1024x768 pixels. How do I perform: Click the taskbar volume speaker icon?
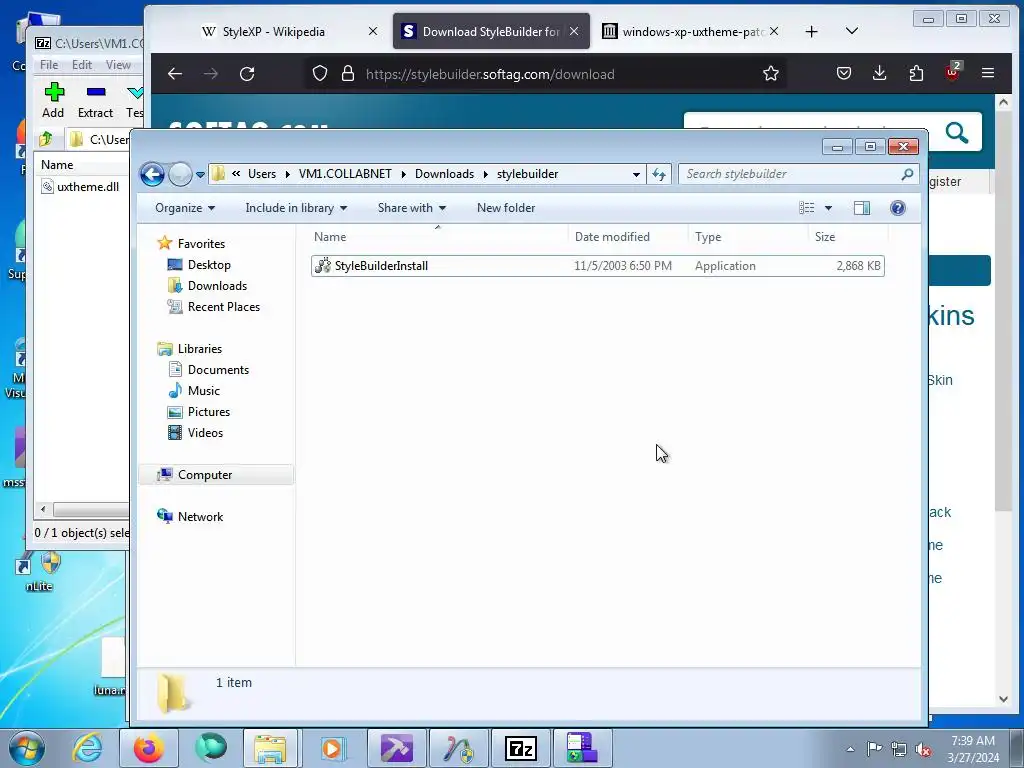(923, 749)
